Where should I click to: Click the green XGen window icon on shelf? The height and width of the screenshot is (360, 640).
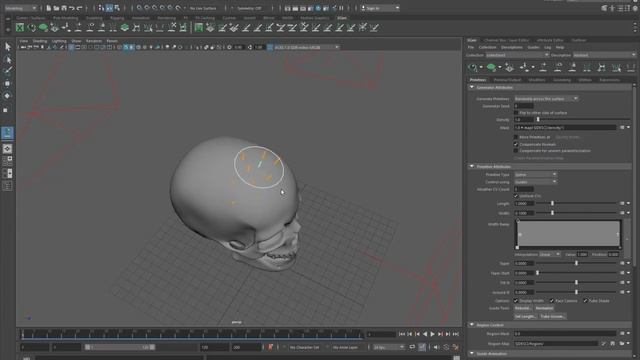click(x=20, y=27)
